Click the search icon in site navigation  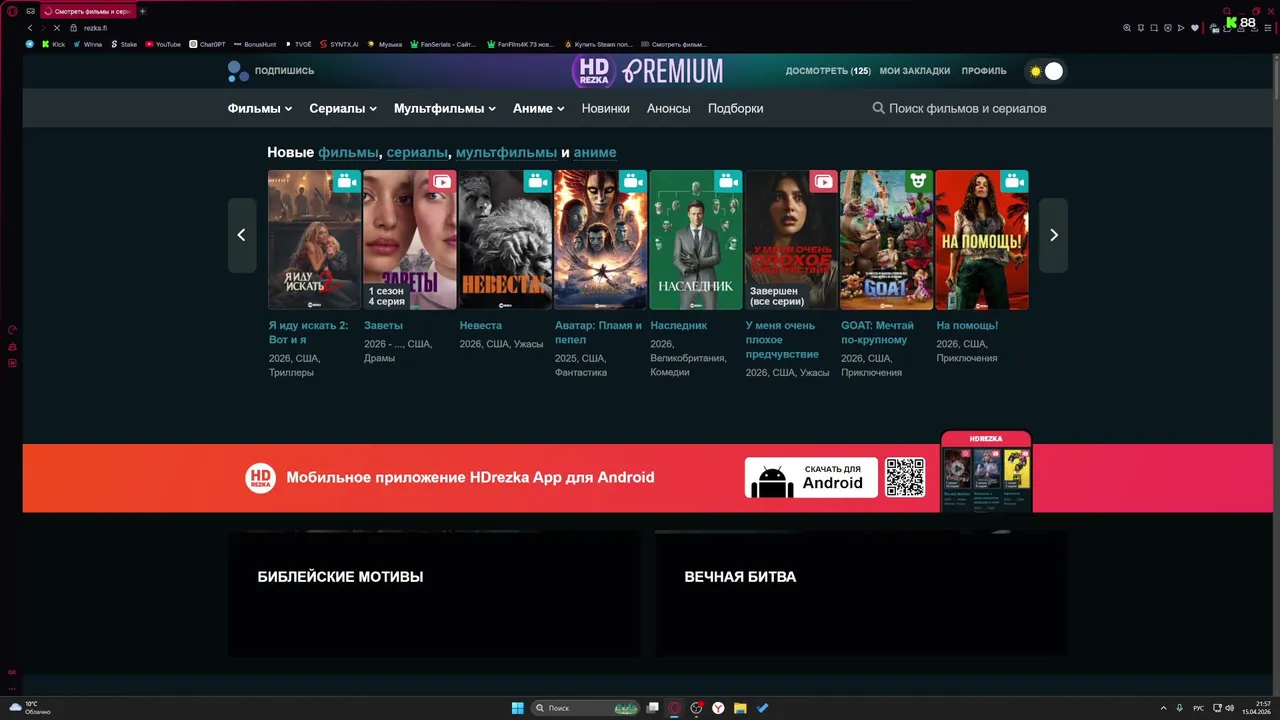tap(878, 108)
